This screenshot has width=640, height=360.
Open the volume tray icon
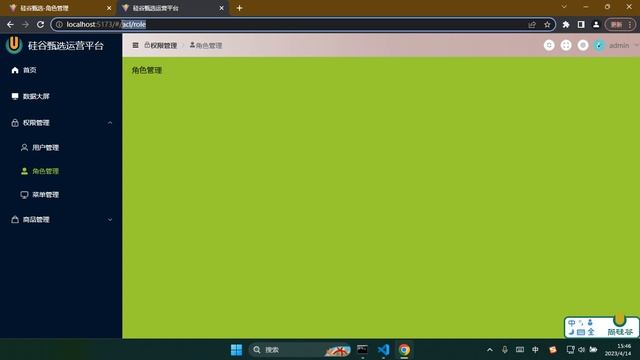pyautogui.click(x=582, y=350)
